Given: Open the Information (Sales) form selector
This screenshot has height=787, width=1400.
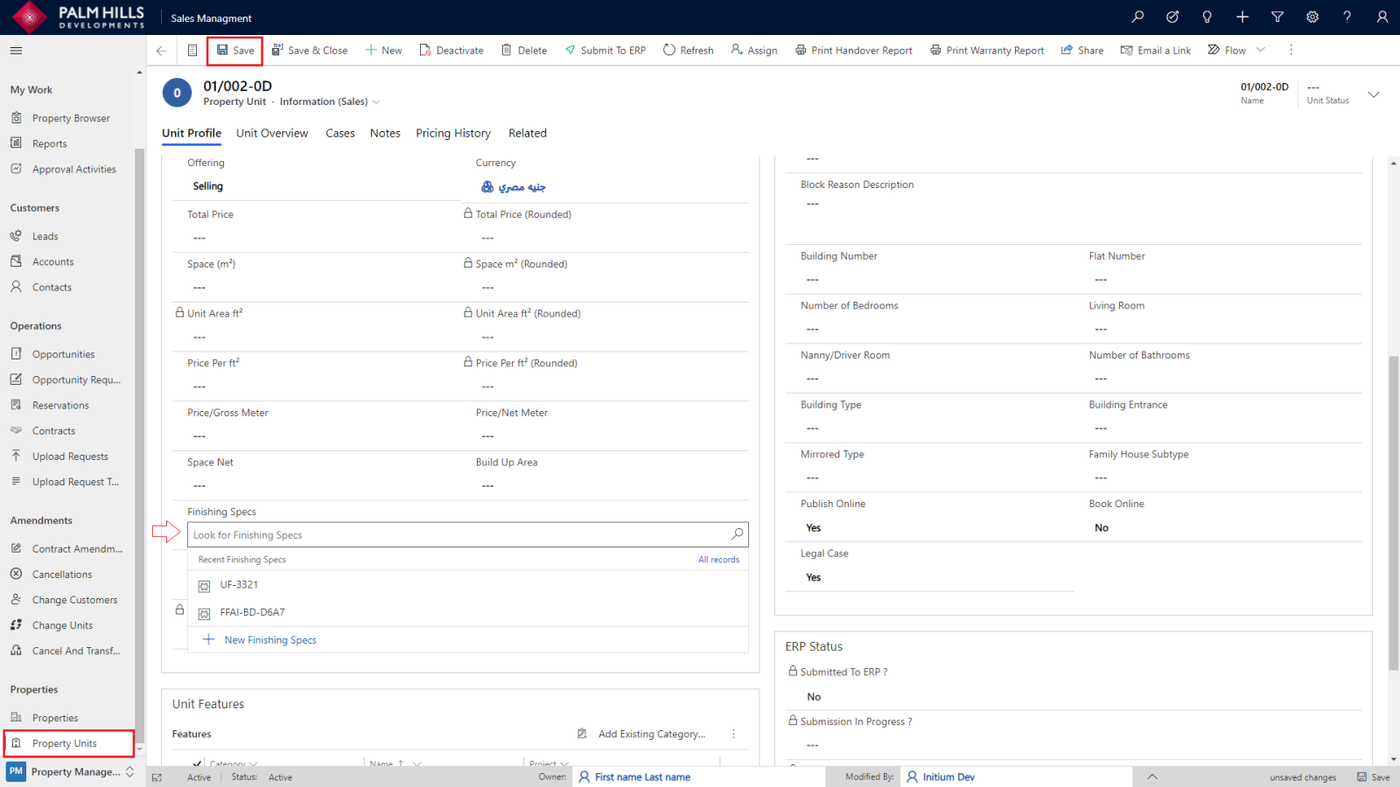Looking at the screenshot, I should coord(330,102).
